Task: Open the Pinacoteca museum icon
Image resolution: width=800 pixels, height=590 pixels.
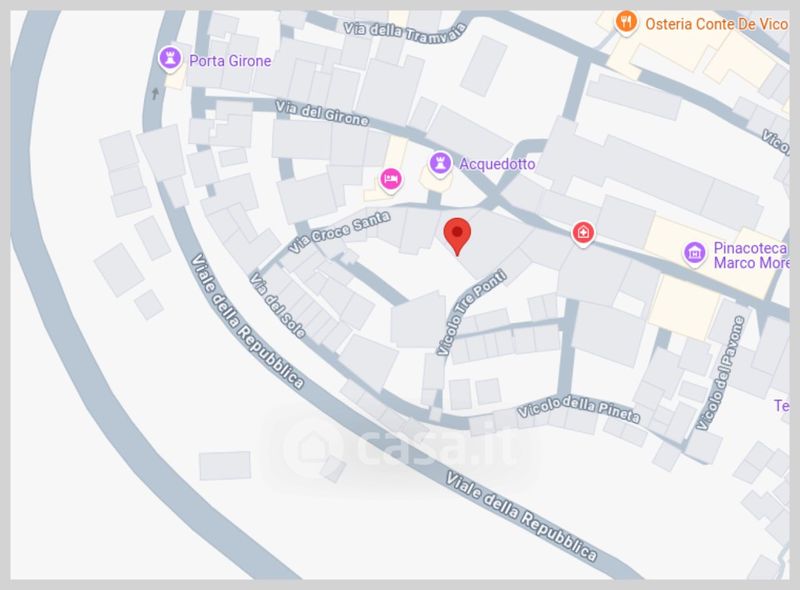Action: point(694,253)
